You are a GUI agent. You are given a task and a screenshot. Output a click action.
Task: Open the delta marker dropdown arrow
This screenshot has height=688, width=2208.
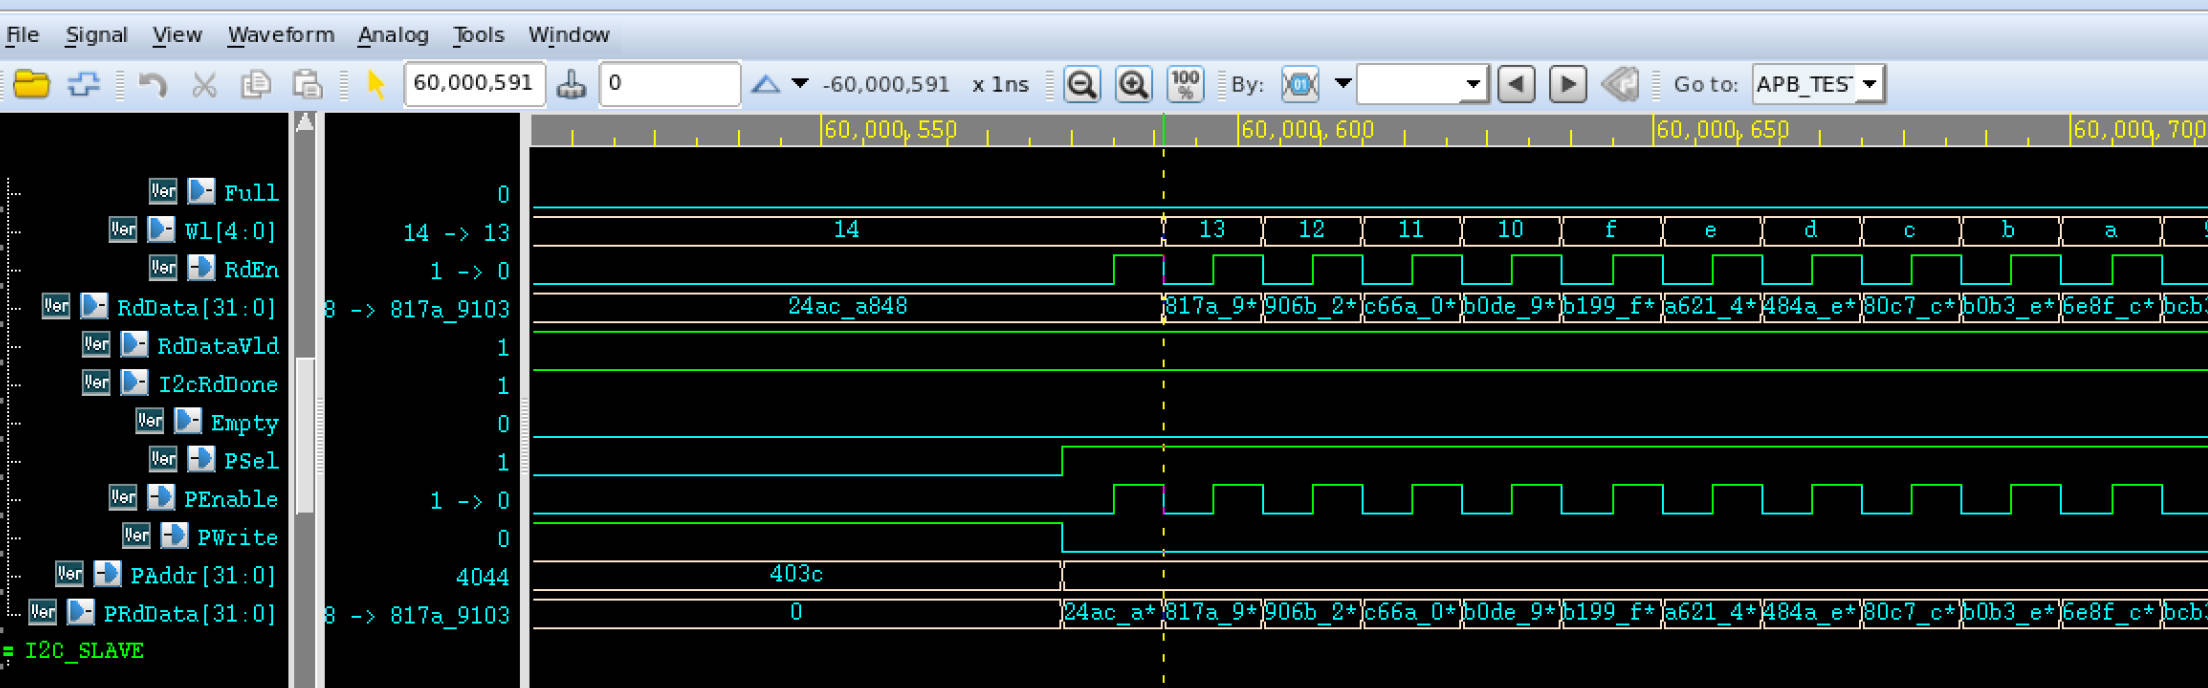point(800,84)
